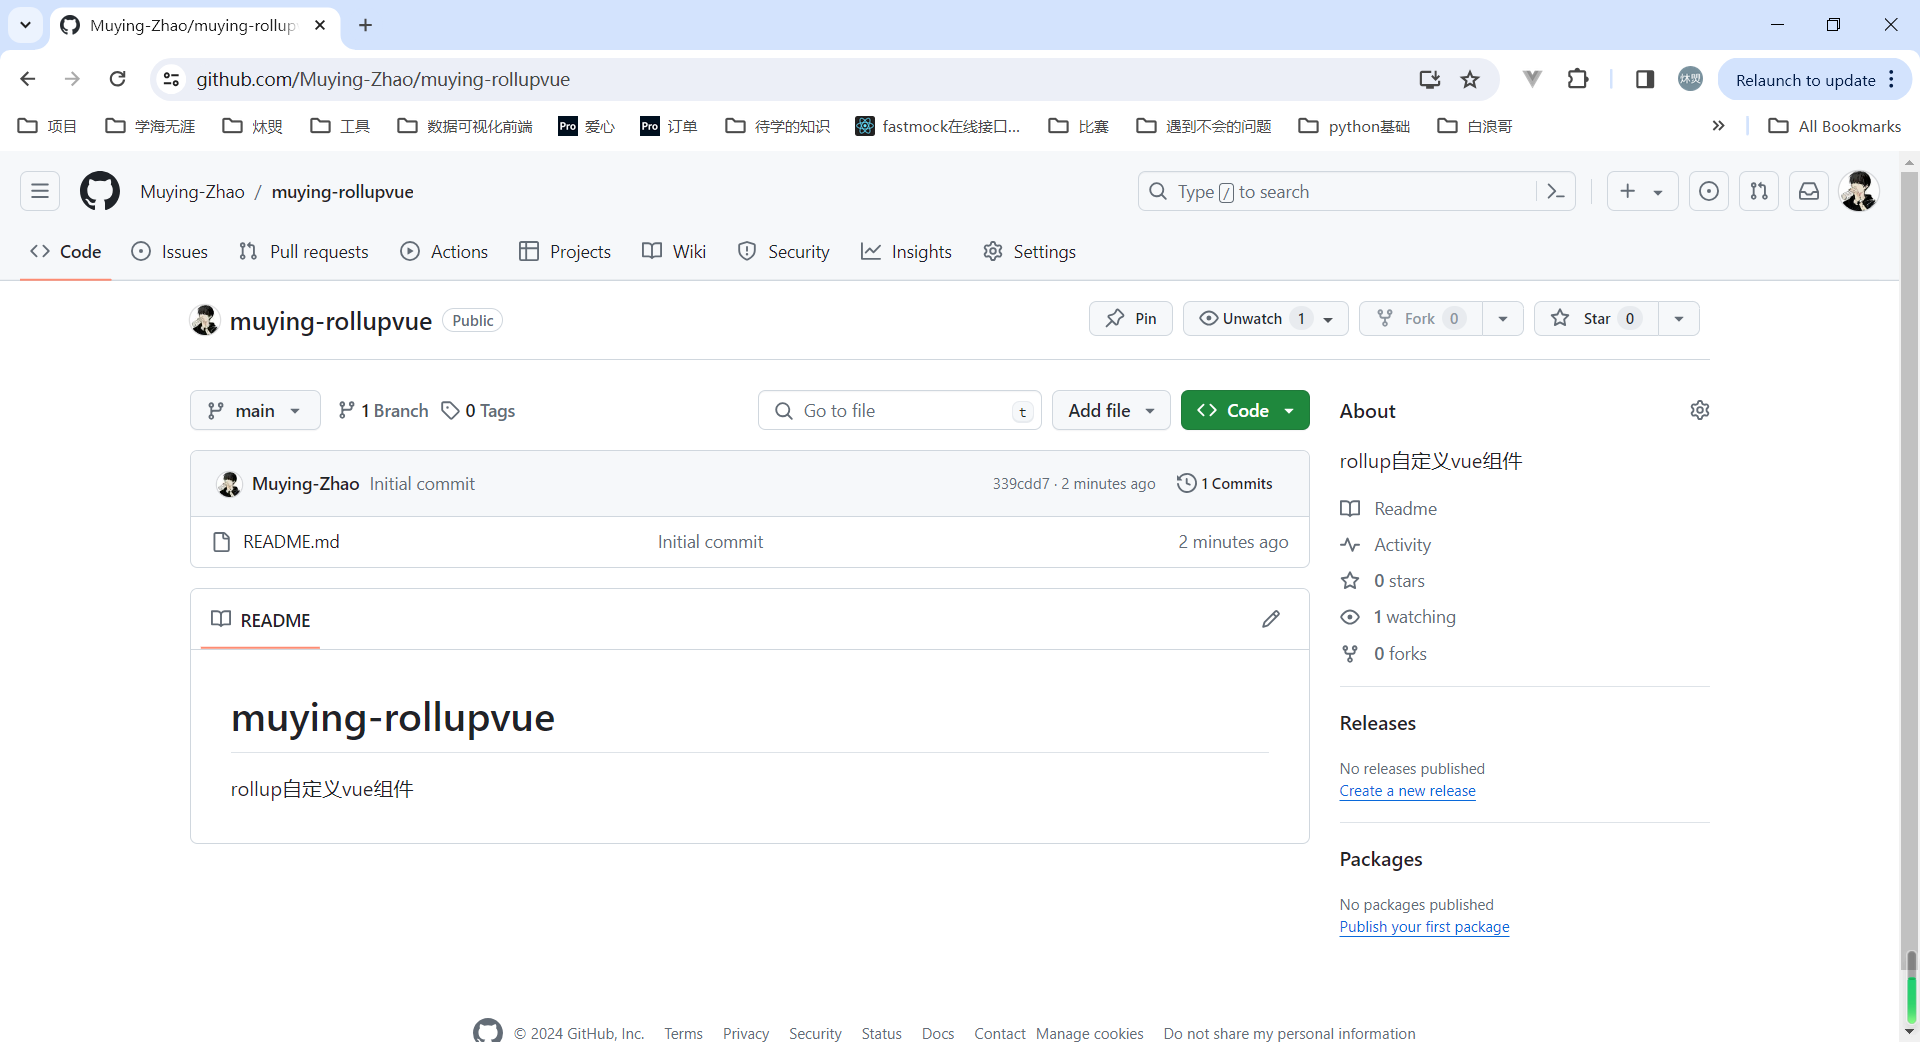Expand the Star lists dropdown arrow
Viewport: 1920px width, 1042px height.
pyautogui.click(x=1679, y=318)
